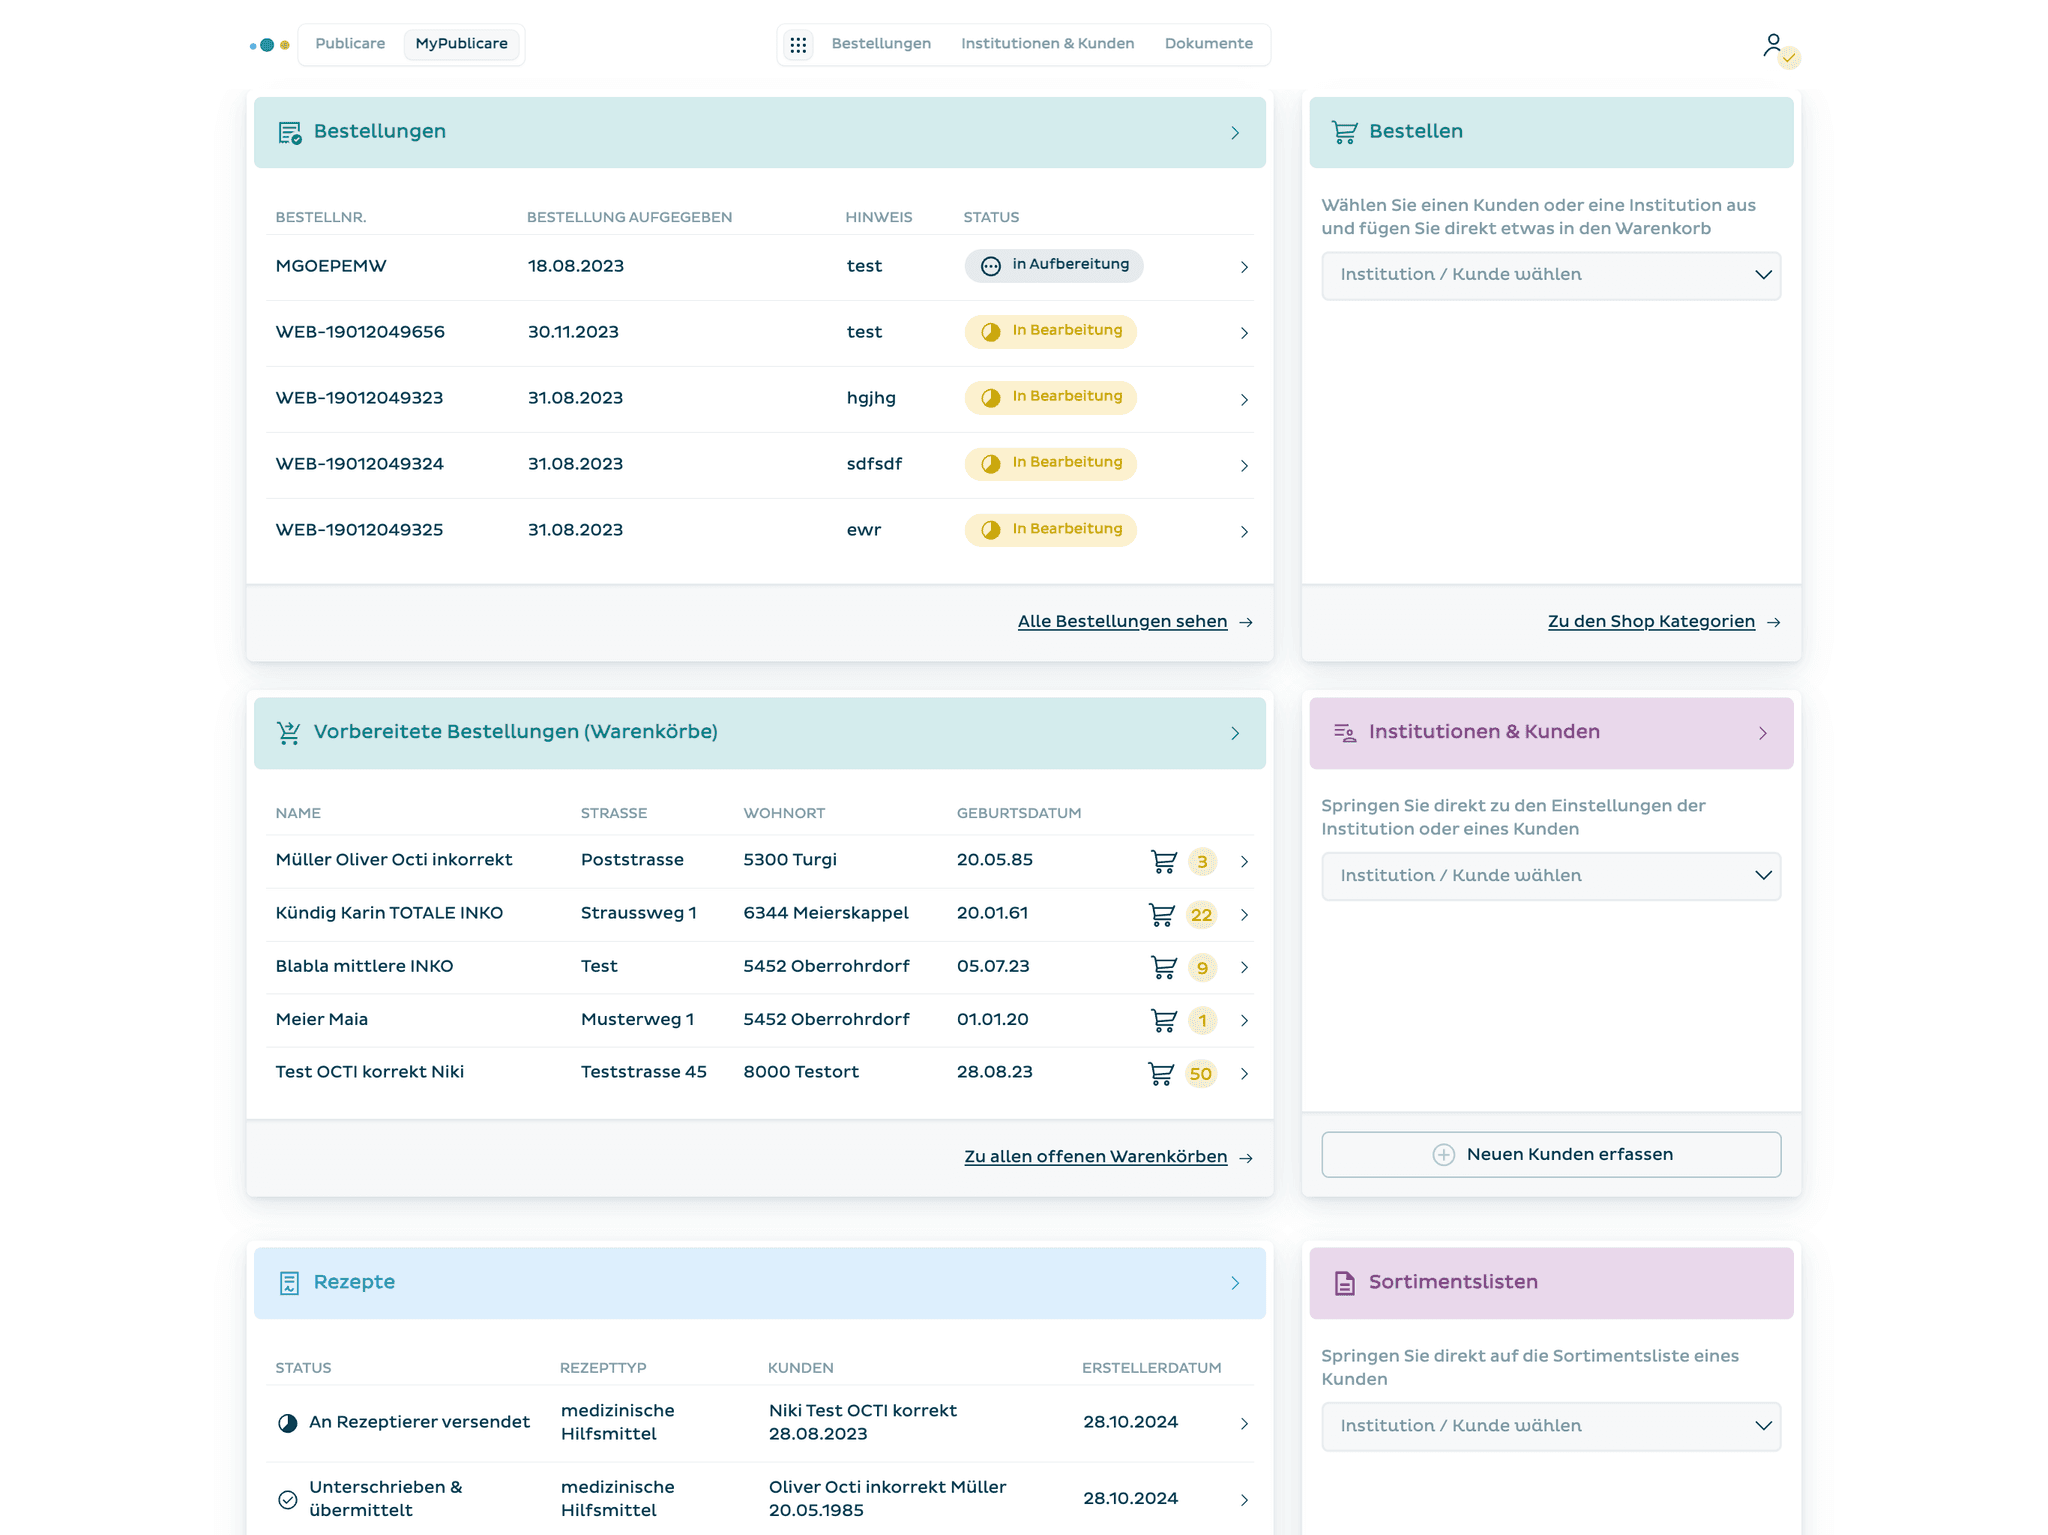Click the Geburtsdatum column header
Image resolution: width=2048 pixels, height=1535 pixels.
point(1019,813)
